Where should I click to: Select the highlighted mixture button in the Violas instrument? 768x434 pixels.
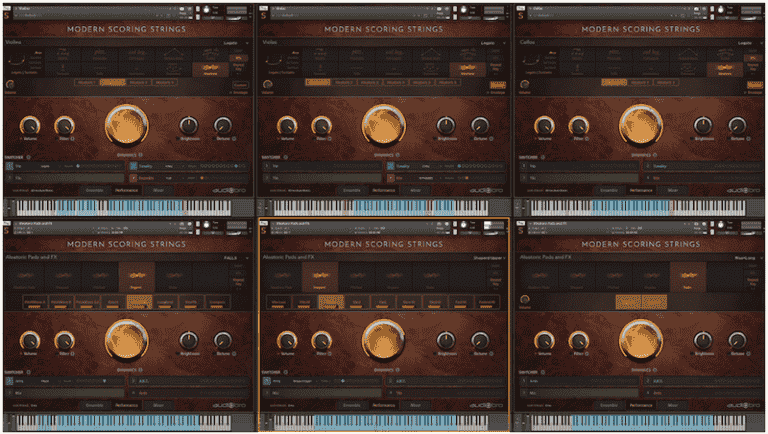tap(317, 82)
